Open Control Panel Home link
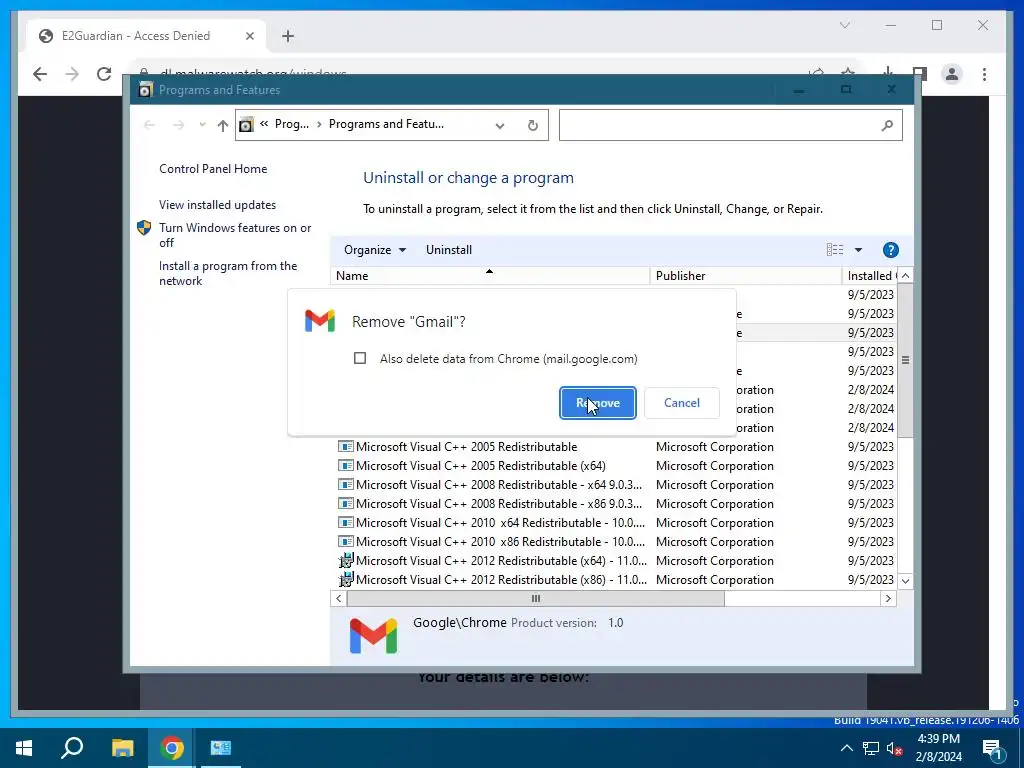The width and height of the screenshot is (1024, 768). (x=213, y=168)
